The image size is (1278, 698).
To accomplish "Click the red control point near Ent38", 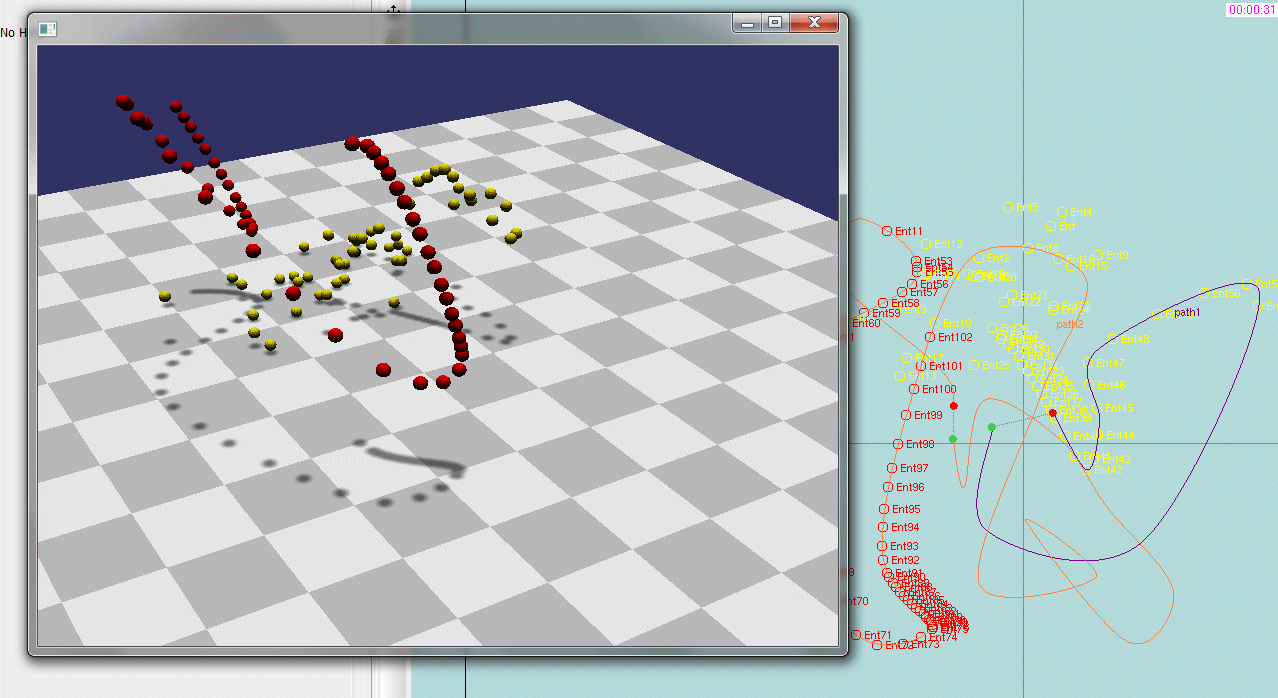I will [x=1052, y=412].
